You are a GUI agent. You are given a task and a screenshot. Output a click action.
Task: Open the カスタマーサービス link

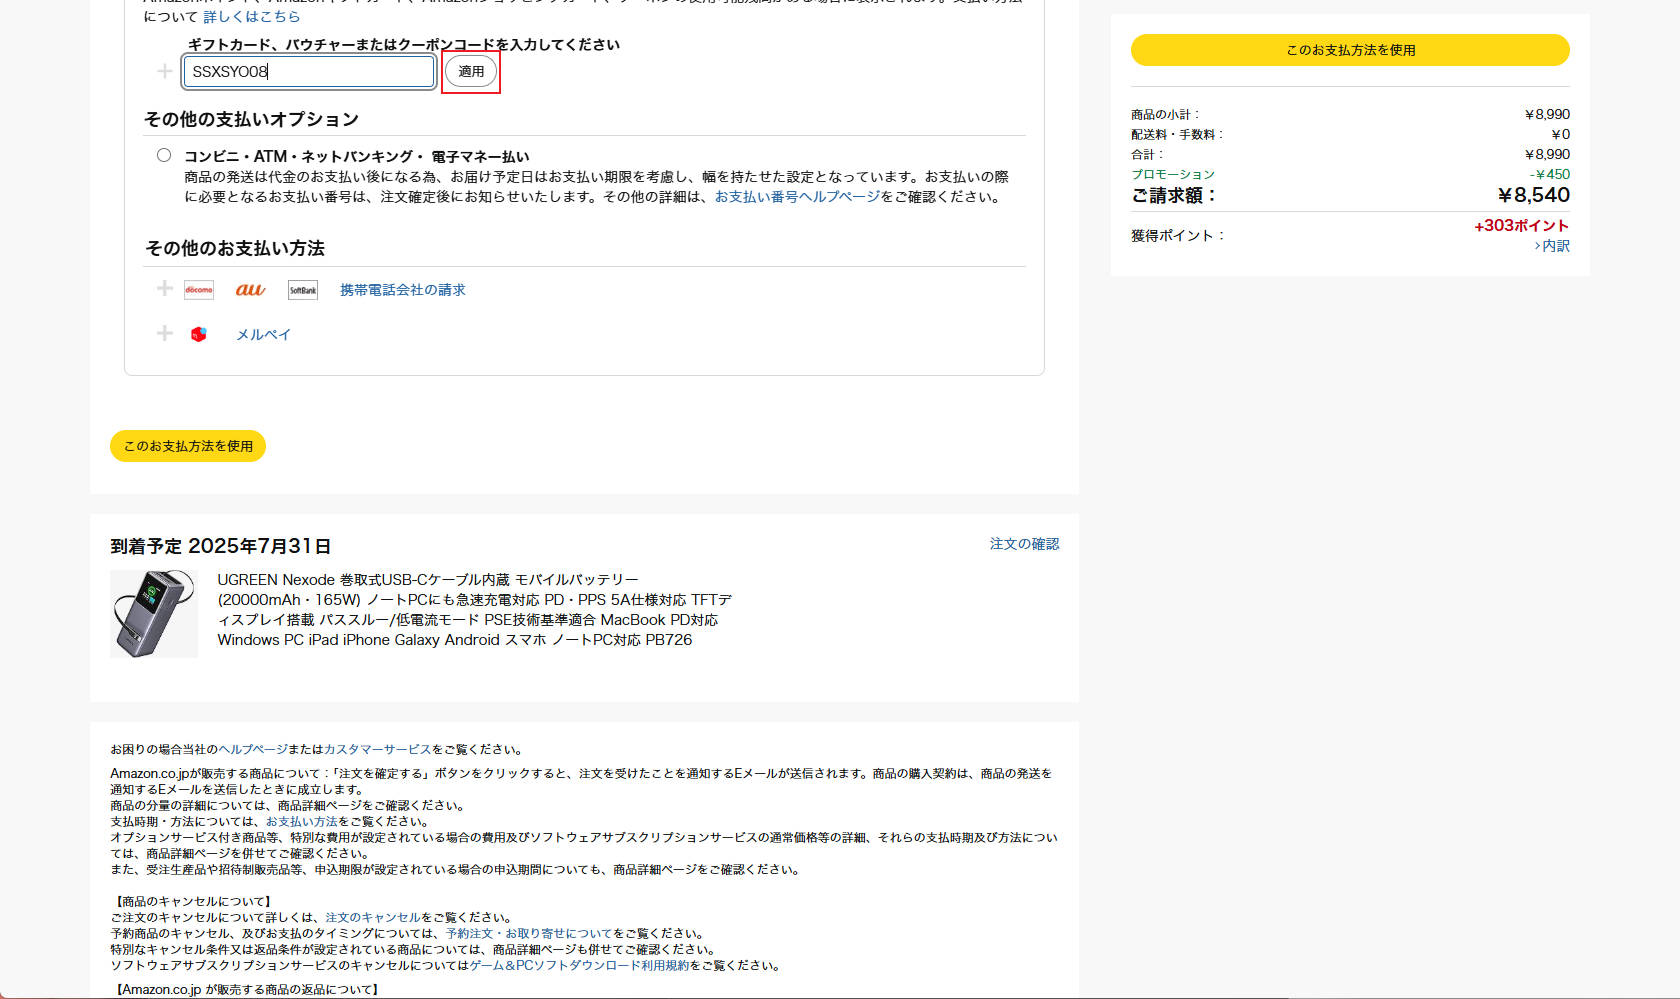(x=377, y=749)
